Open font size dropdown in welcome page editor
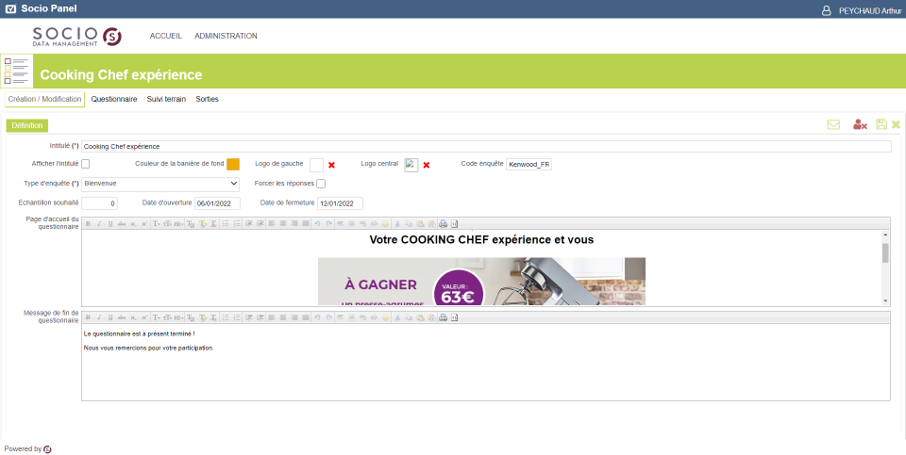The height and width of the screenshot is (455, 906). coord(168,224)
